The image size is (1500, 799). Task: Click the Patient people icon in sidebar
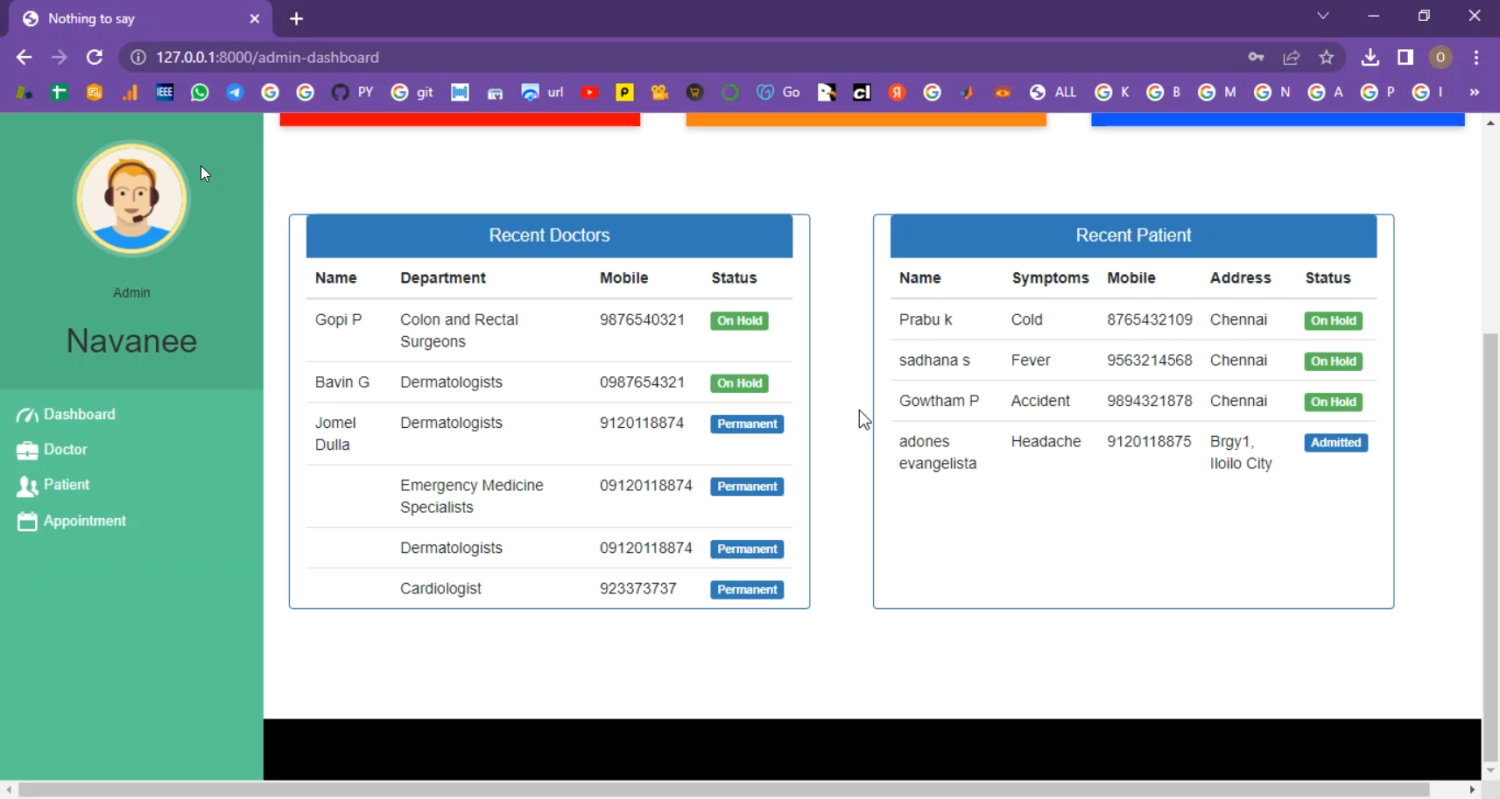pos(27,486)
